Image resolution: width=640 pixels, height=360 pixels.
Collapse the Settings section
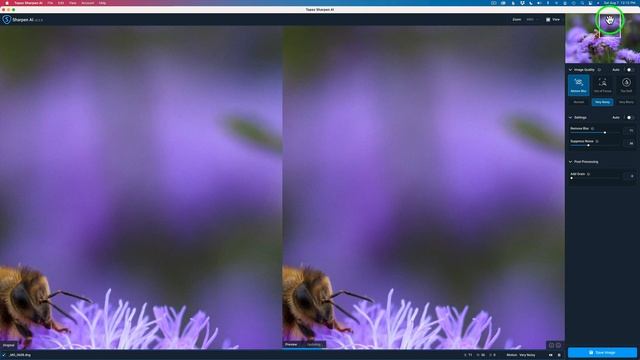click(x=571, y=118)
